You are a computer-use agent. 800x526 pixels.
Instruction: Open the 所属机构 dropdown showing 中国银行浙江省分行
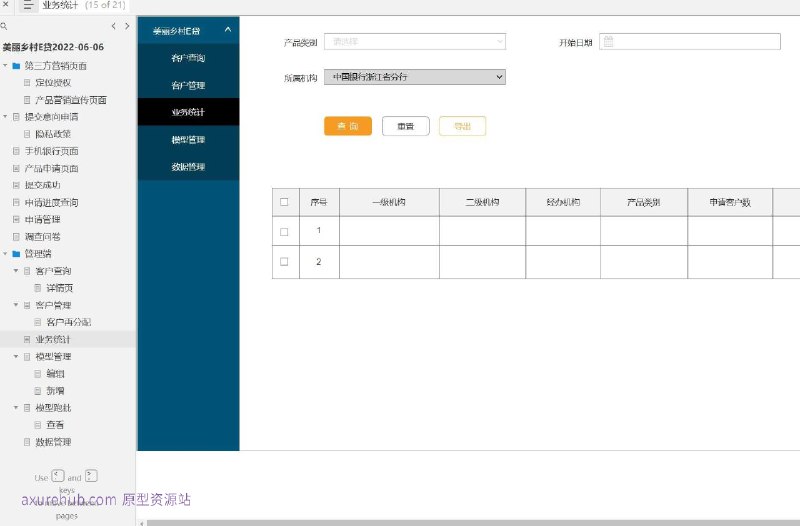(415, 77)
